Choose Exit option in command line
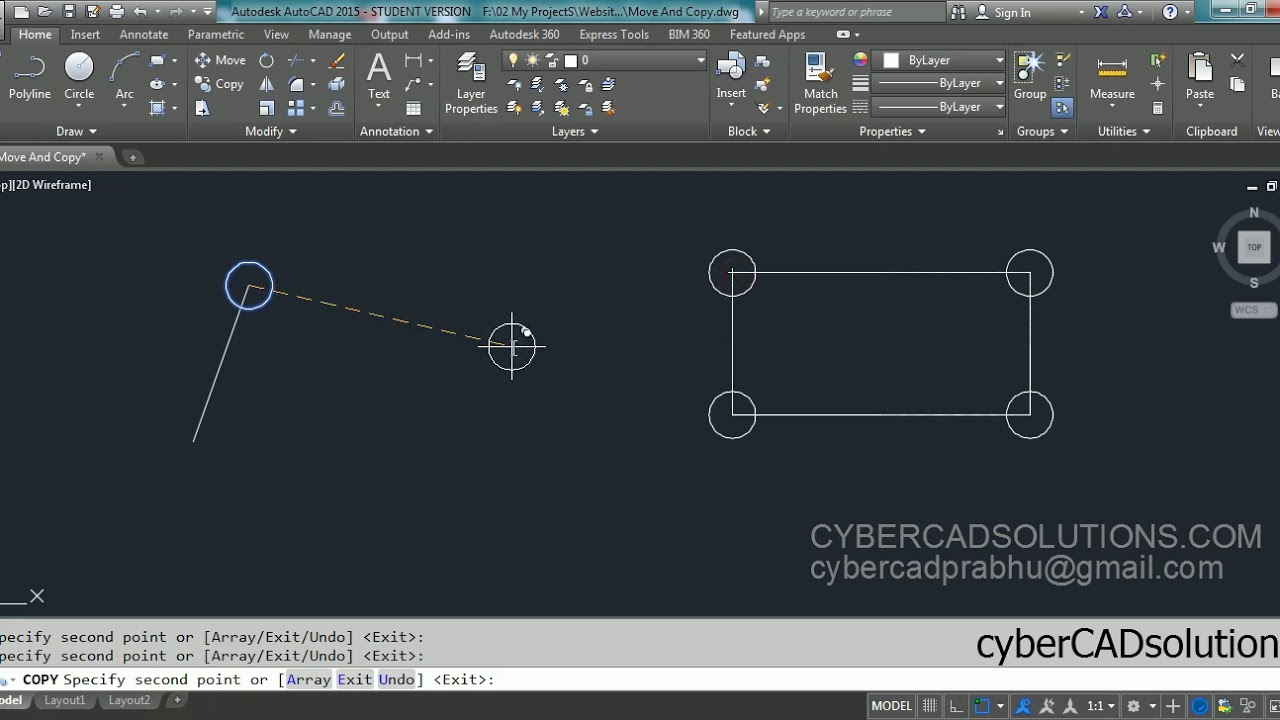This screenshot has width=1280, height=720. [x=354, y=679]
